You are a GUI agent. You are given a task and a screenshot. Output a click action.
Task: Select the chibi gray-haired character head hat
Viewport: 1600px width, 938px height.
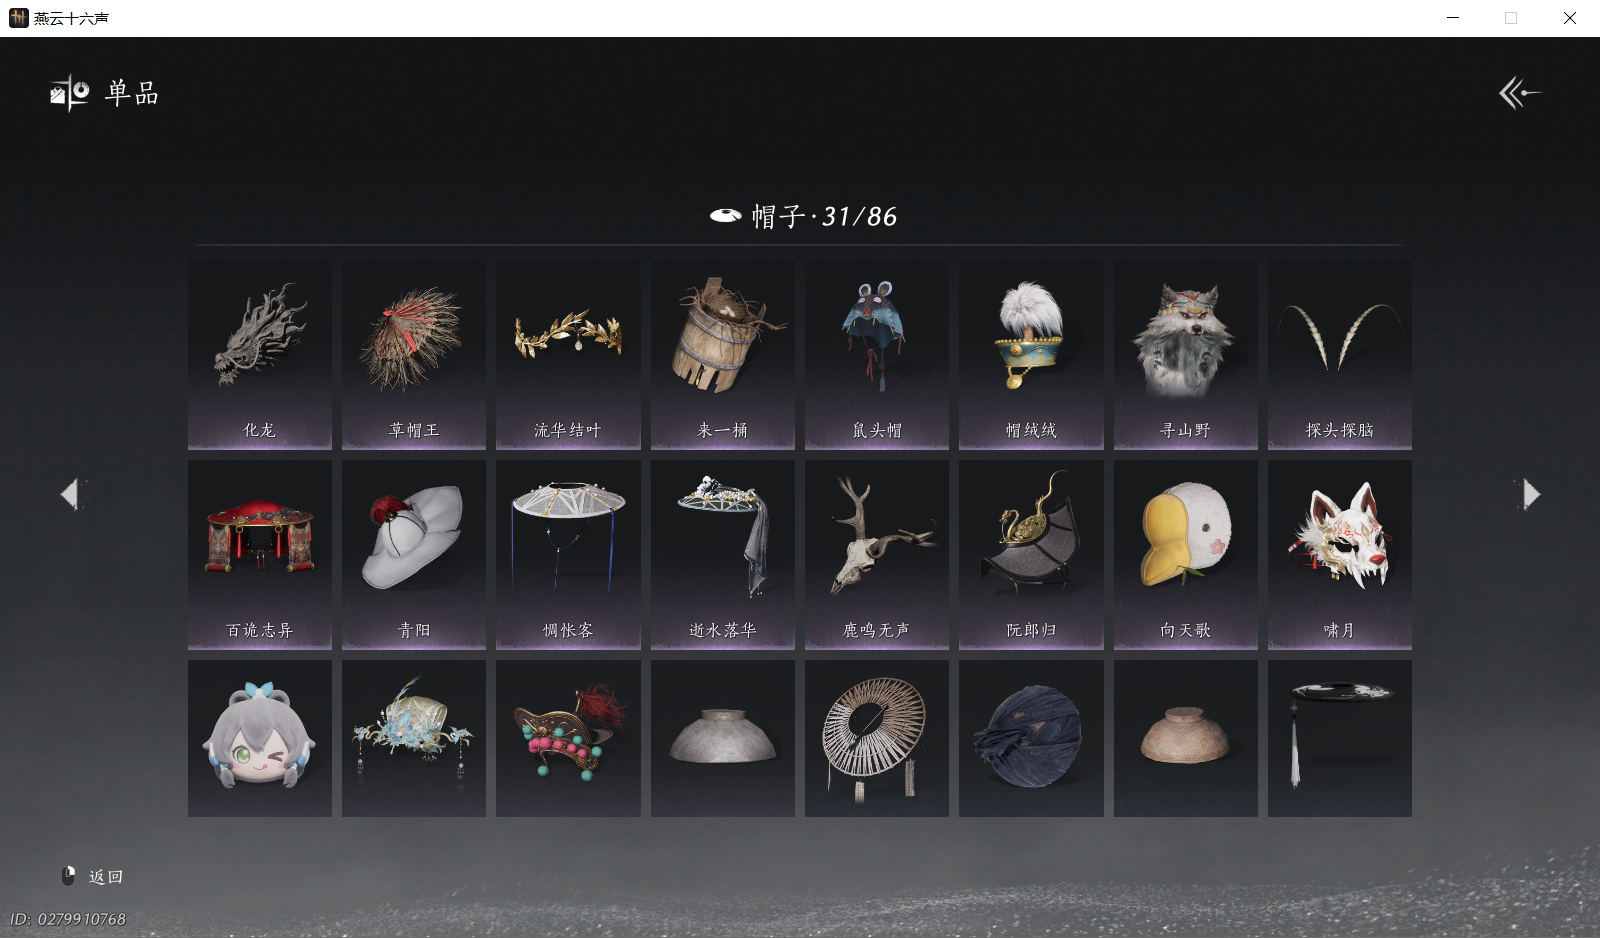tap(260, 738)
